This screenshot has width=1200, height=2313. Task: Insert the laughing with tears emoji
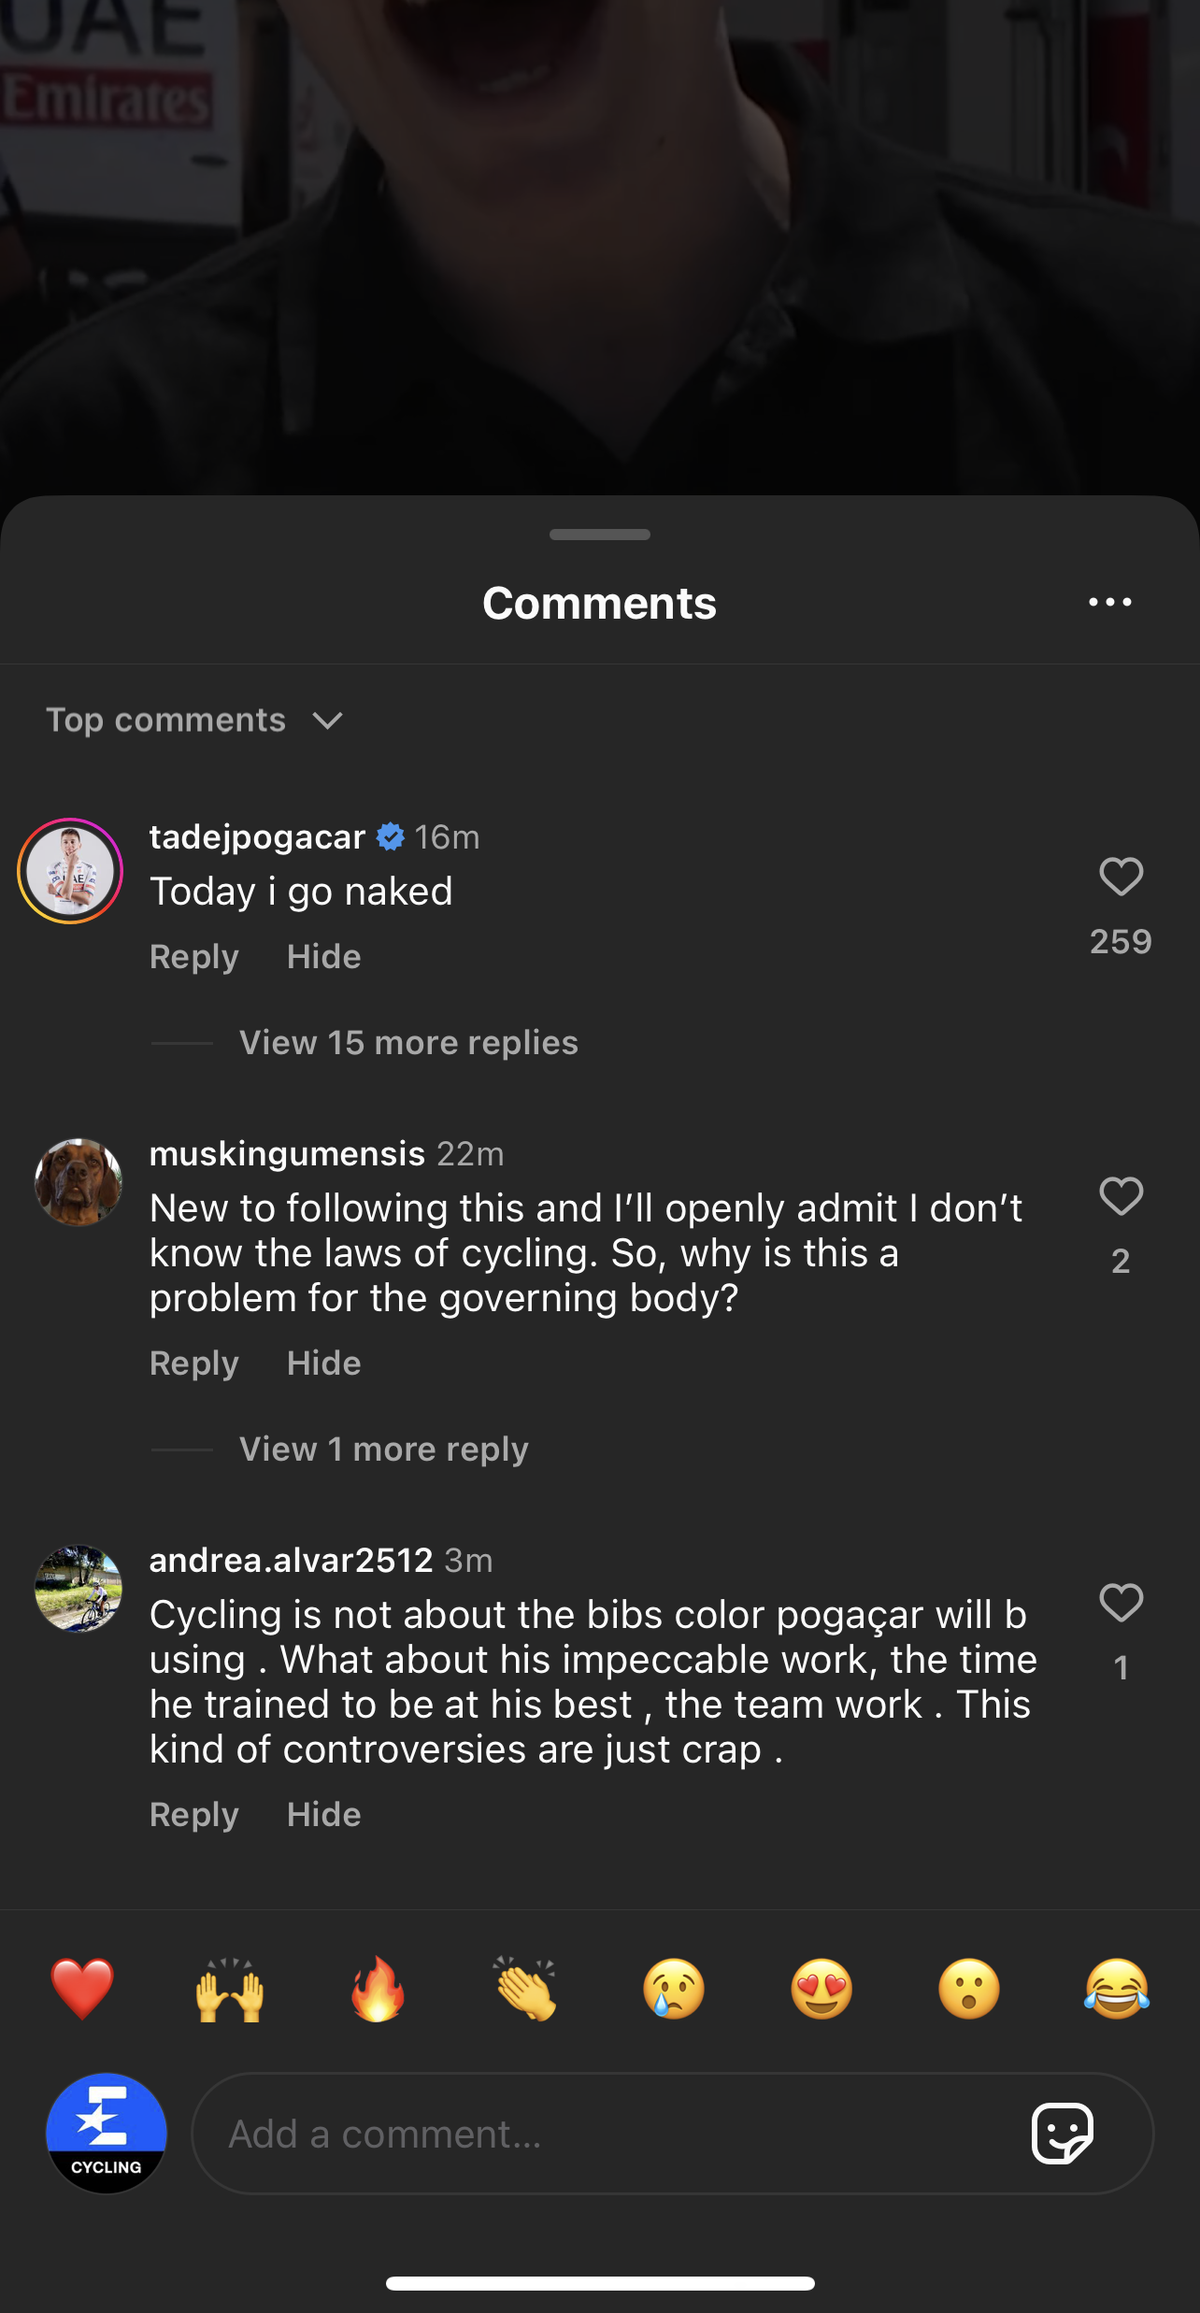pyautogui.click(x=1117, y=1989)
